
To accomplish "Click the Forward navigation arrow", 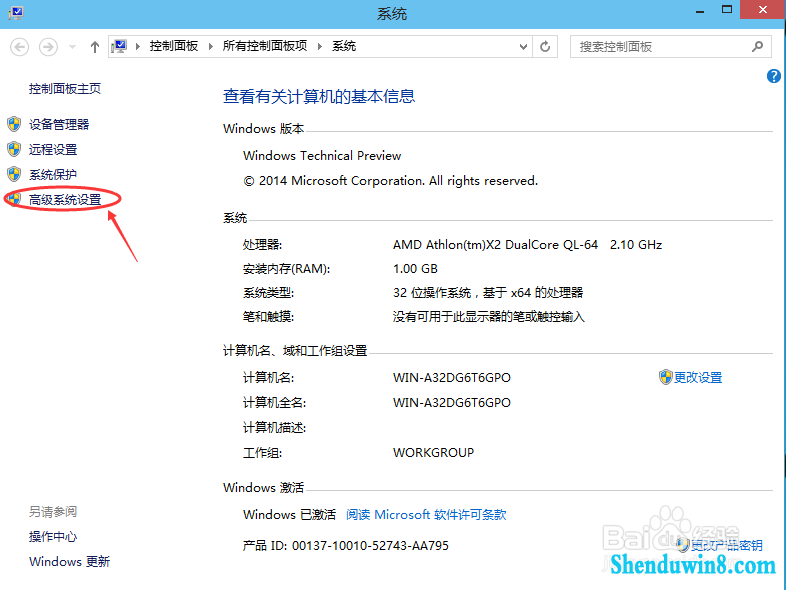I will coord(49,47).
